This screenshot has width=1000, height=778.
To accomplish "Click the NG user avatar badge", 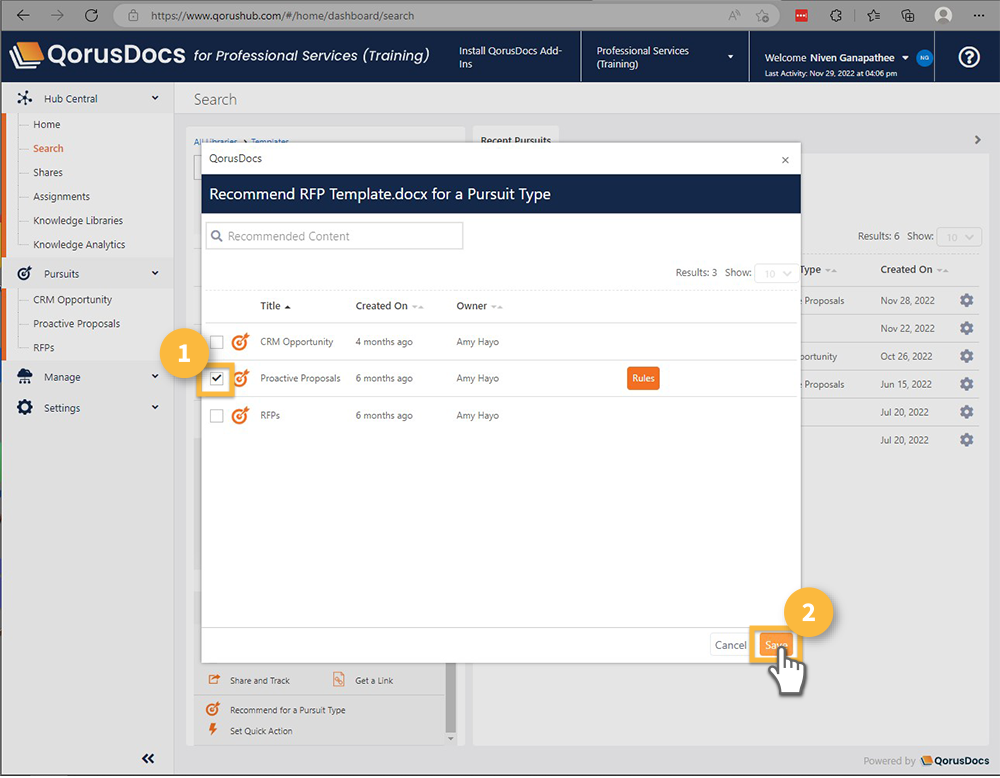I will click(924, 58).
